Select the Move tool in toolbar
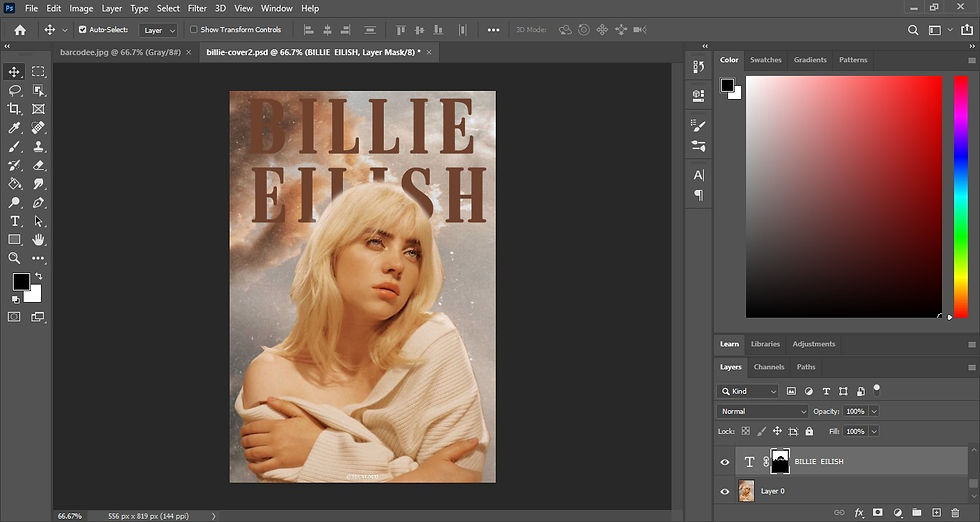980x522 pixels. (15, 72)
